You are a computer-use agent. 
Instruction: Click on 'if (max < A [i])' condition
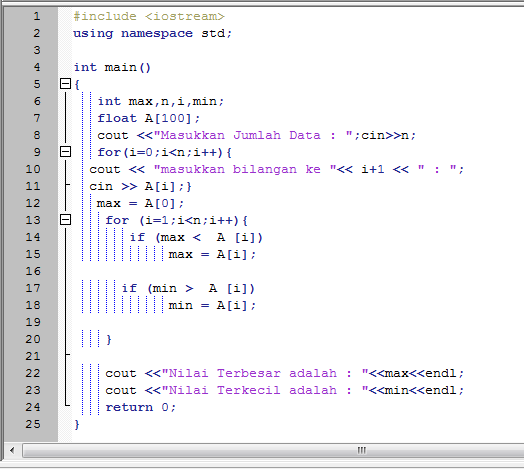196,237
